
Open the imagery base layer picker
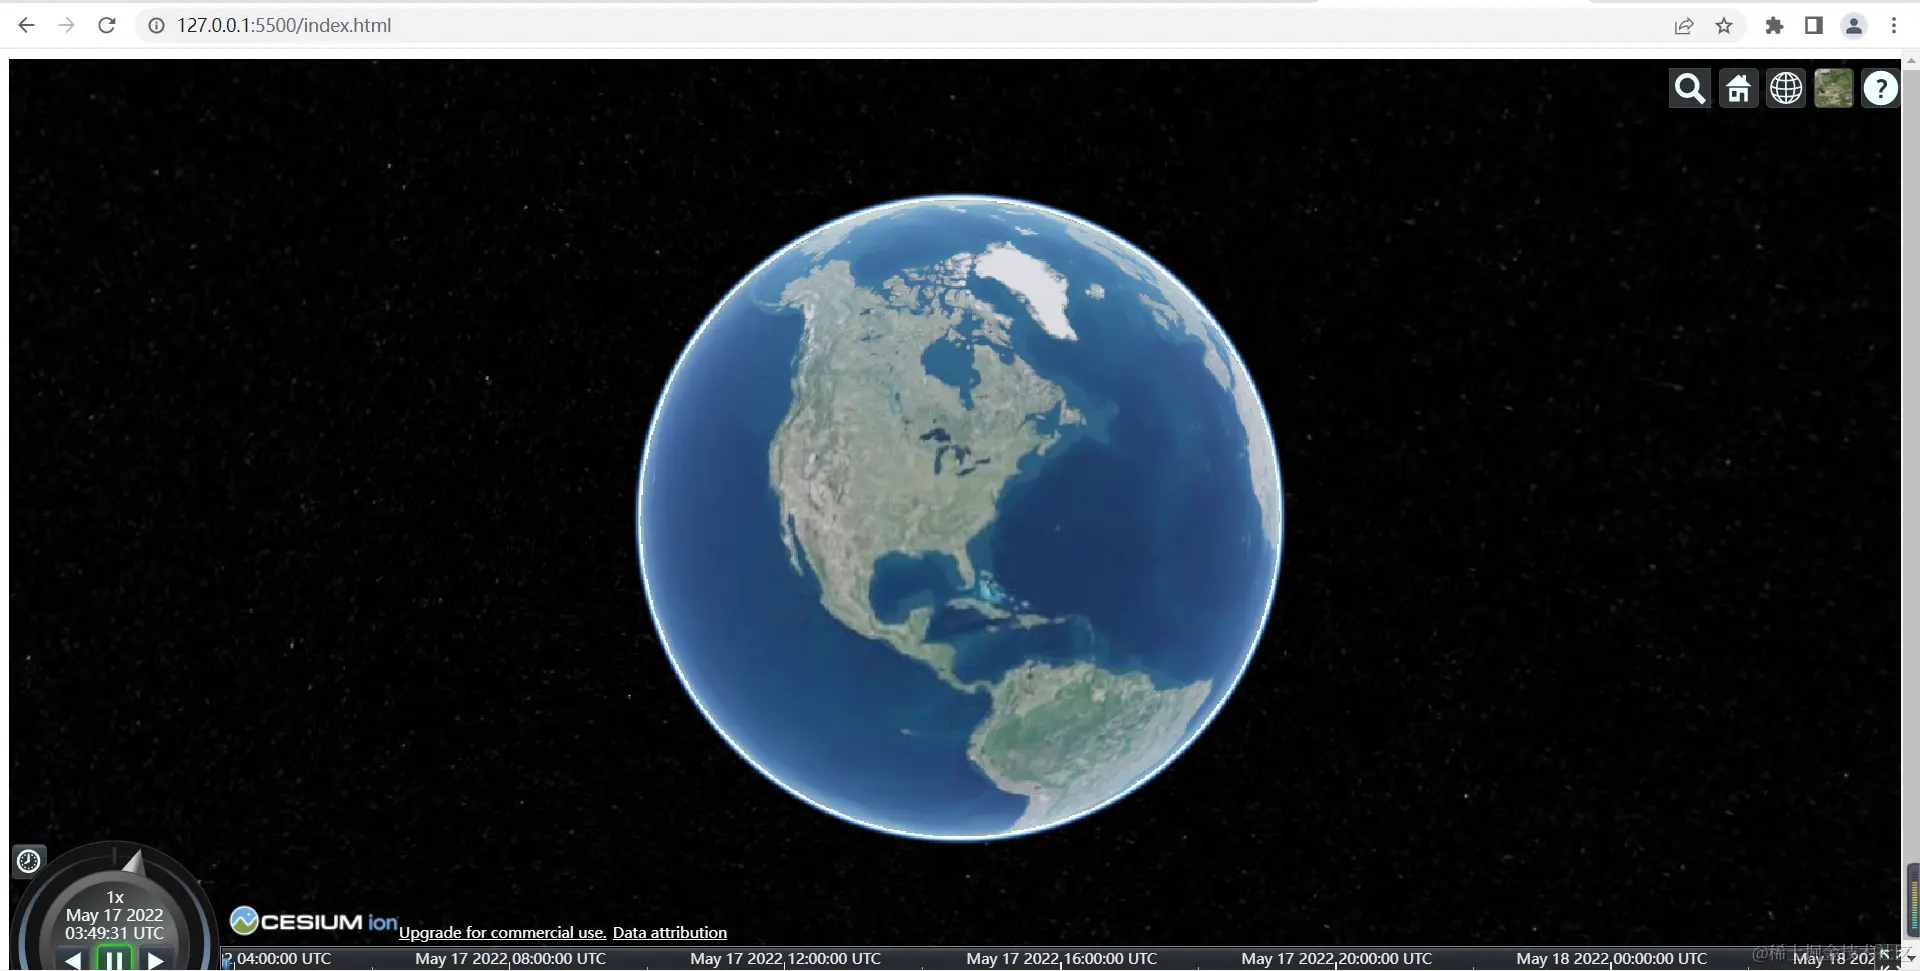pyautogui.click(x=1834, y=89)
